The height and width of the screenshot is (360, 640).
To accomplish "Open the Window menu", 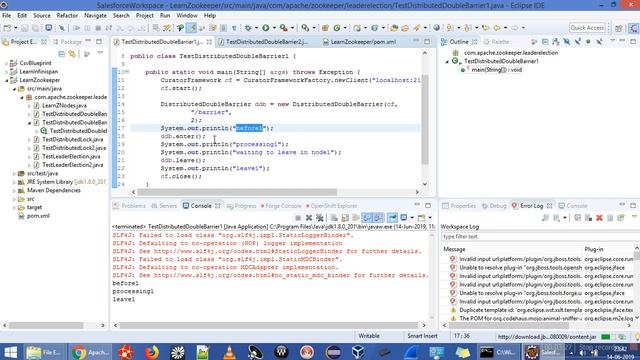I will coord(187,16).
